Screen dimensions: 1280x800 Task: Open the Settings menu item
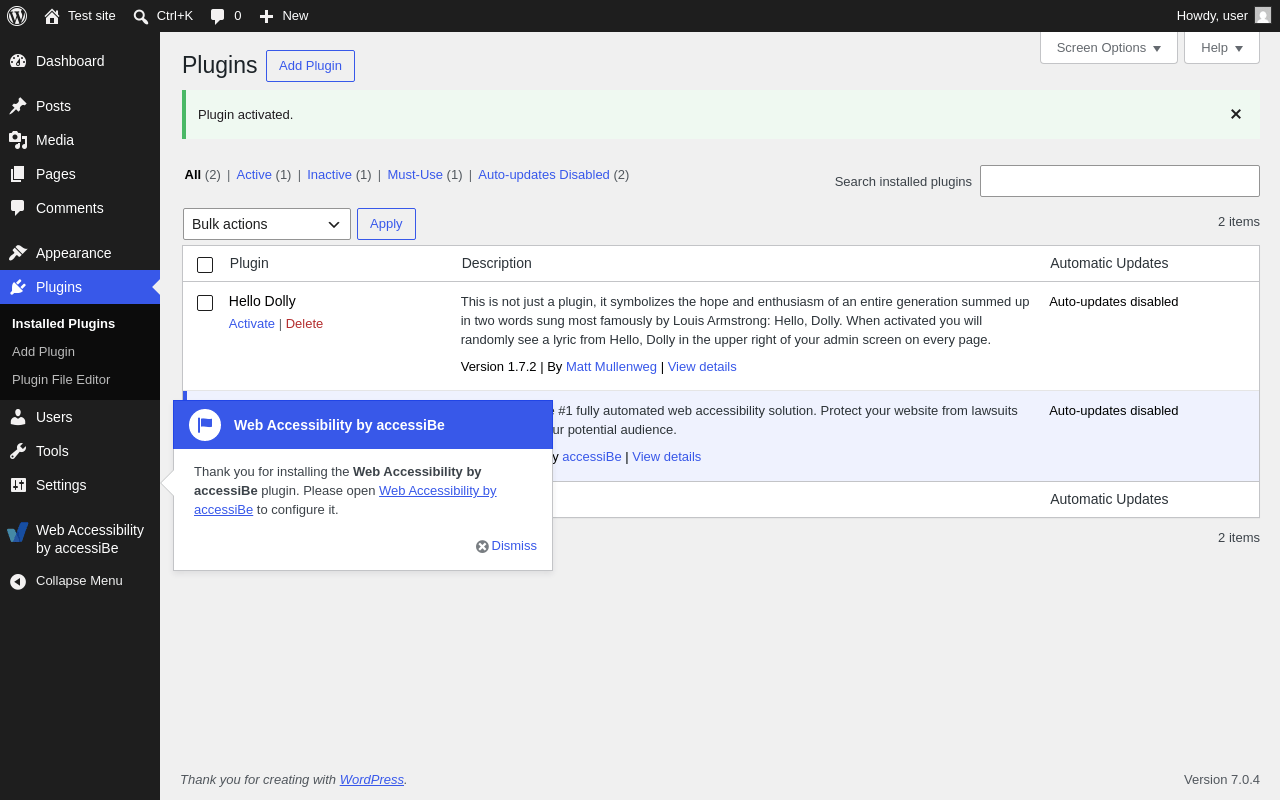(80, 485)
